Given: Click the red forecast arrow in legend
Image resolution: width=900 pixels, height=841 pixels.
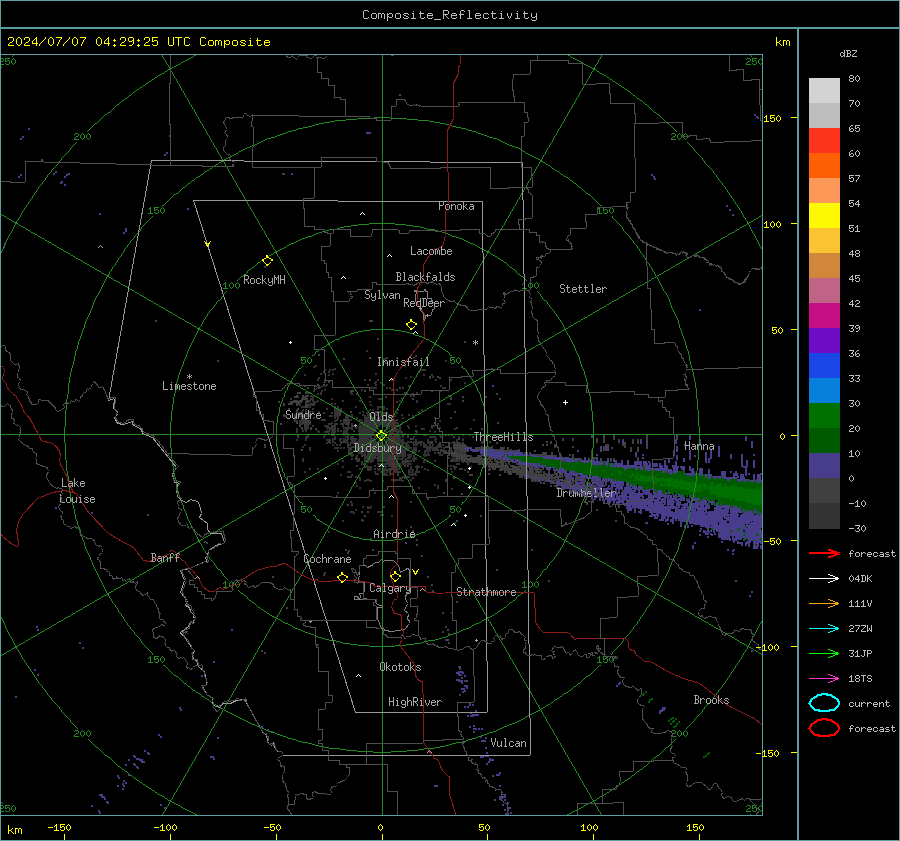Looking at the screenshot, I should pos(824,553).
